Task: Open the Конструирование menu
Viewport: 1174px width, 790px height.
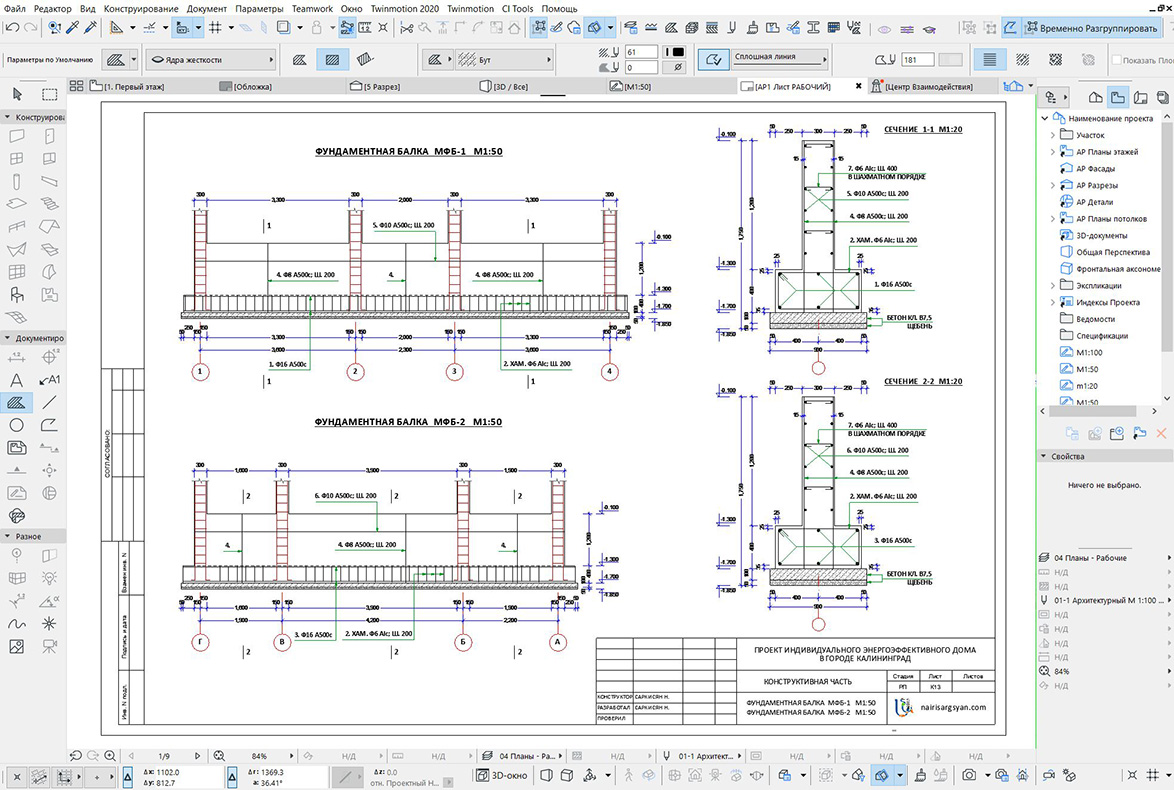Action: pos(141,8)
